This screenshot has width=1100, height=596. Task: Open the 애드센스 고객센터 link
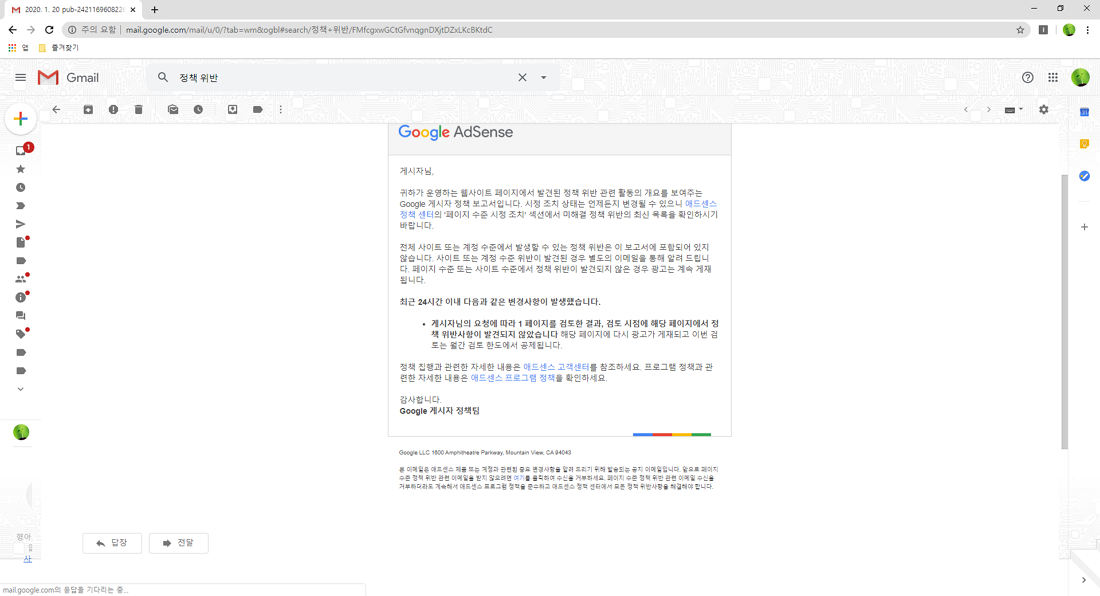tap(556, 367)
